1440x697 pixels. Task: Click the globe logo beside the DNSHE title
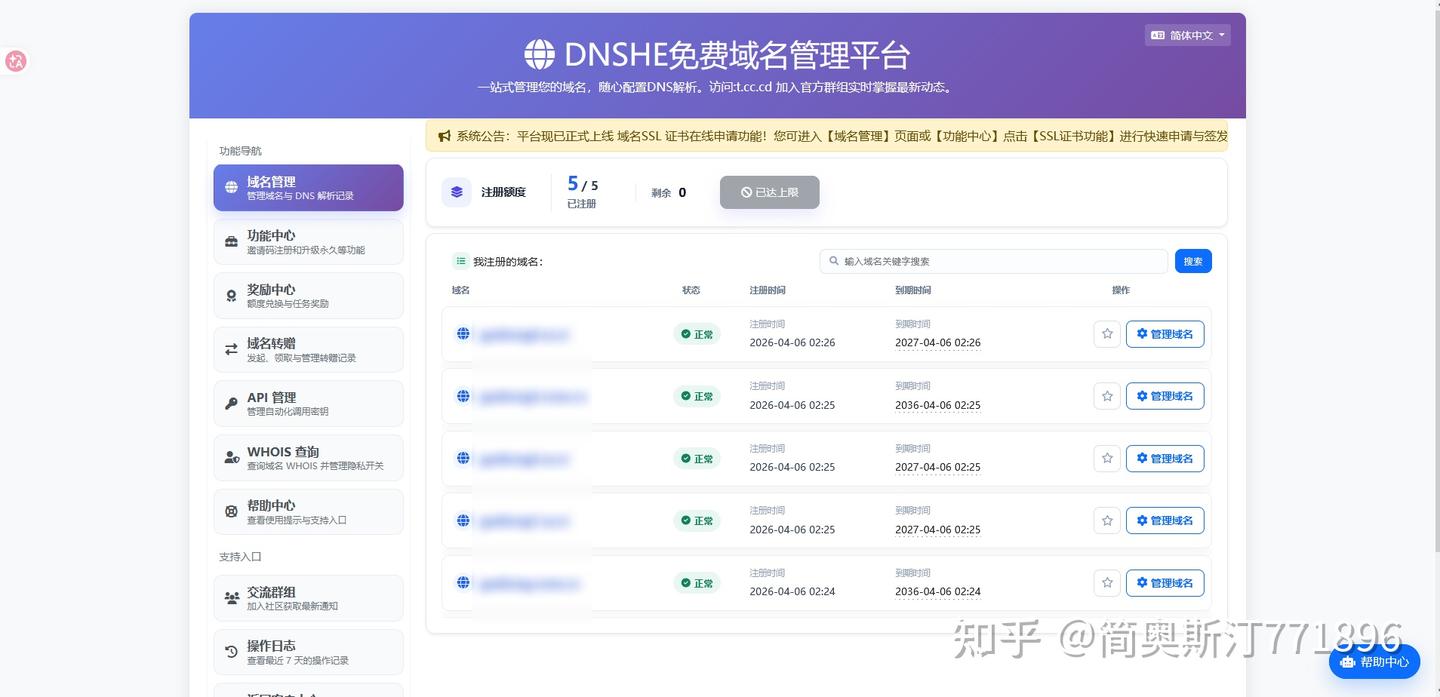pos(539,54)
